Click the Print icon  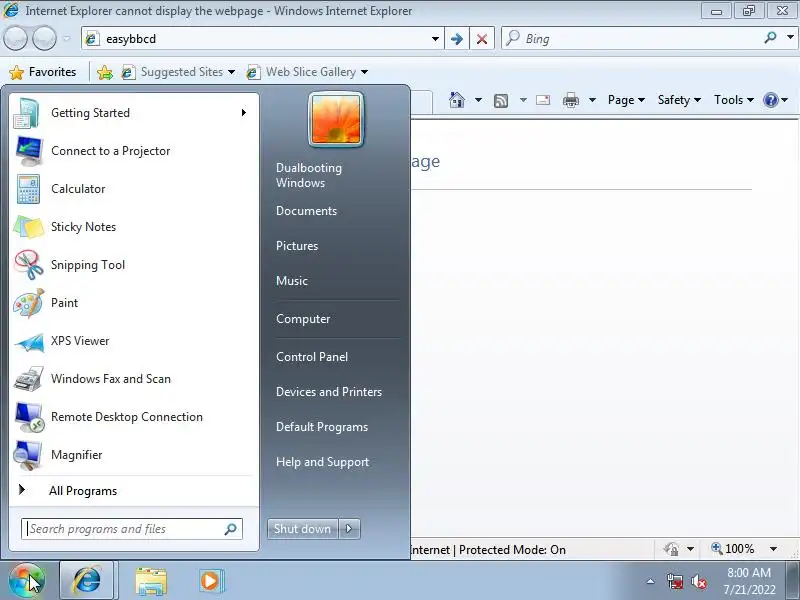pyautogui.click(x=570, y=100)
